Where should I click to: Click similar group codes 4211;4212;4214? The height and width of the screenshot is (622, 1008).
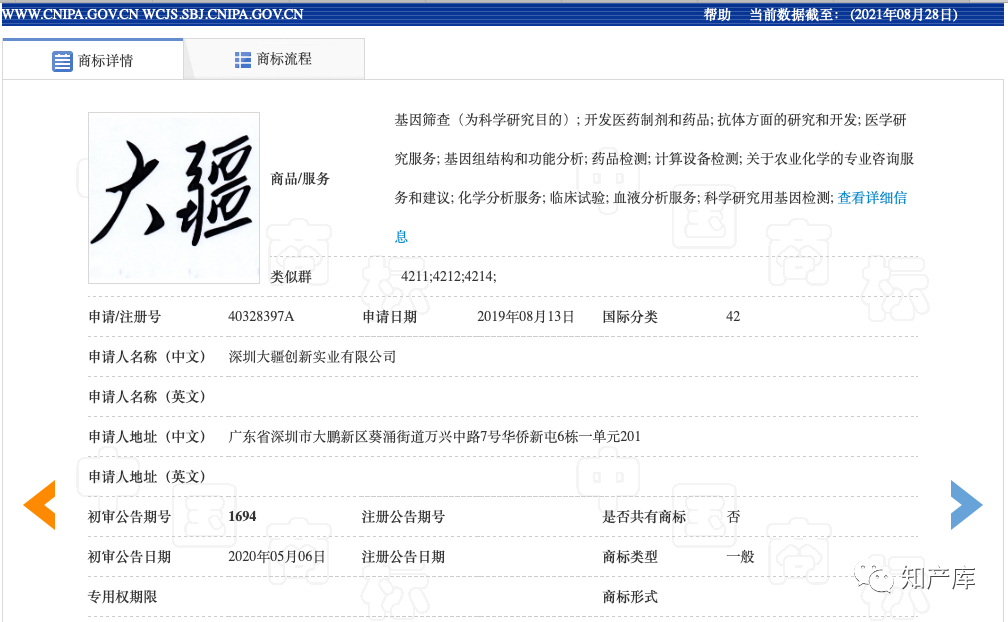tap(448, 277)
